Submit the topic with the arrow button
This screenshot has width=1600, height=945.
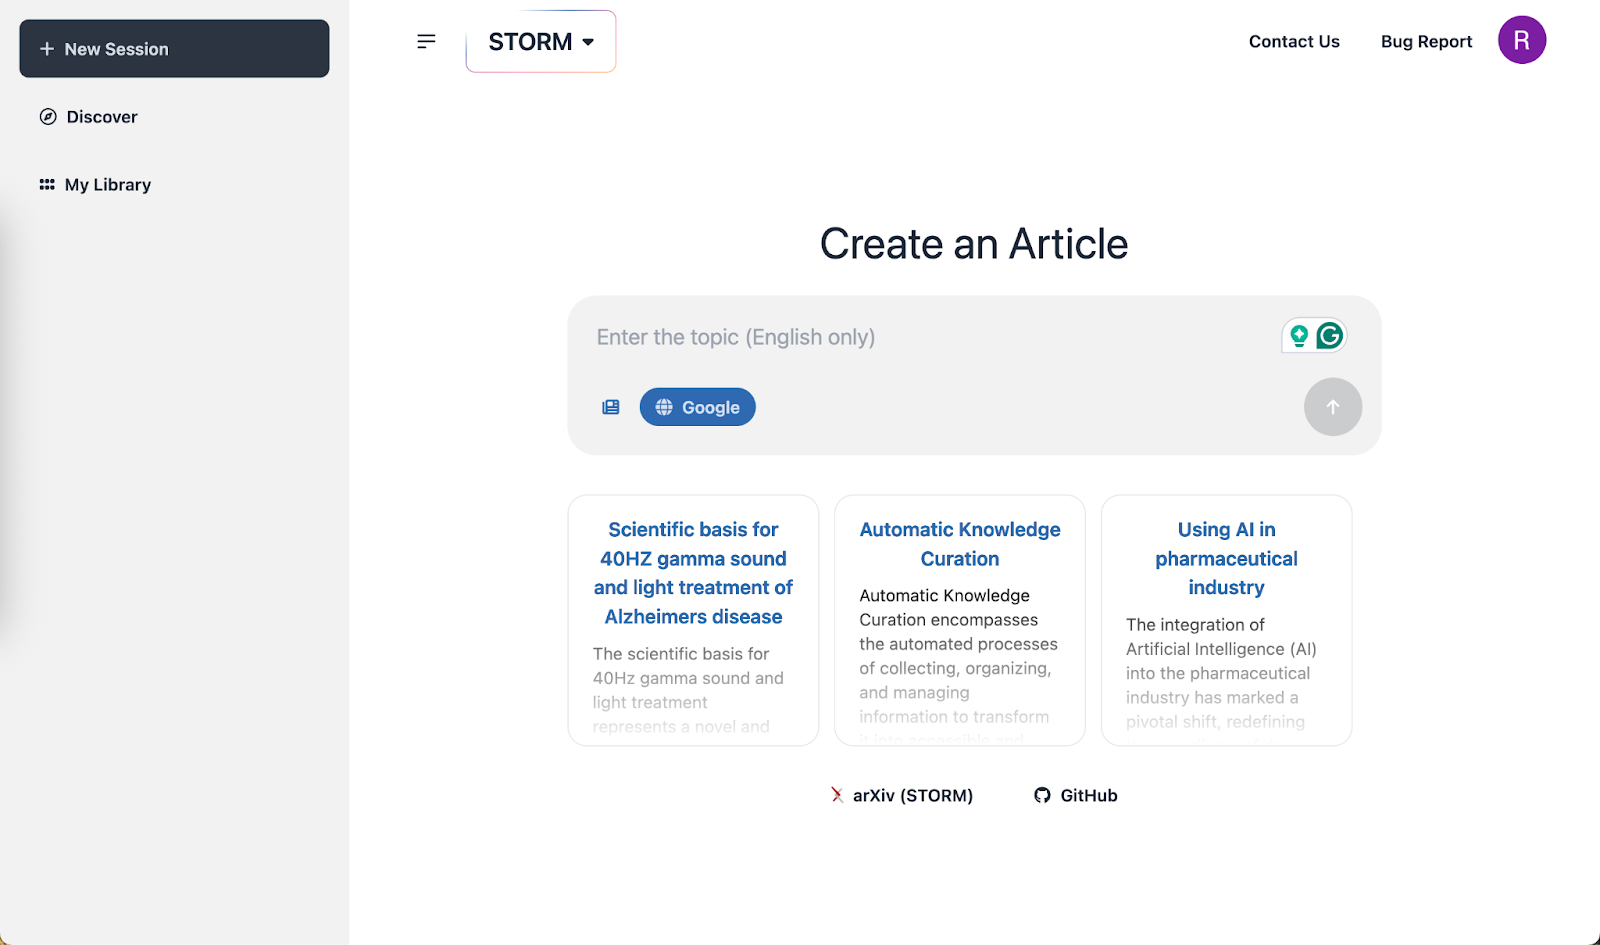[x=1333, y=407]
